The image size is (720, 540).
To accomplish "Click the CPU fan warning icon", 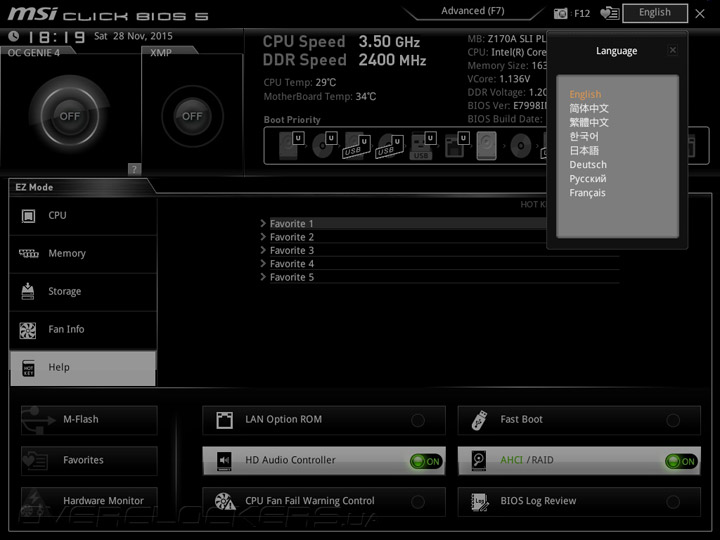I will pyautogui.click(x=225, y=501).
